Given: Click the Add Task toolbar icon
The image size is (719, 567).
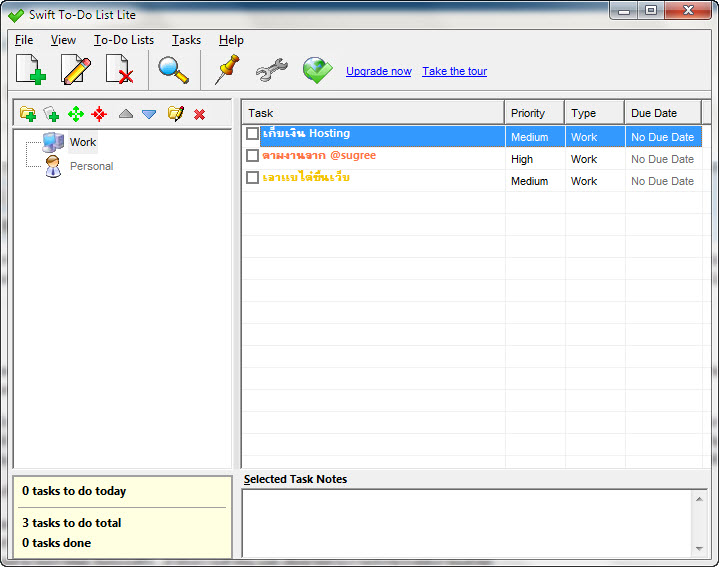Looking at the screenshot, I should 31,70.
